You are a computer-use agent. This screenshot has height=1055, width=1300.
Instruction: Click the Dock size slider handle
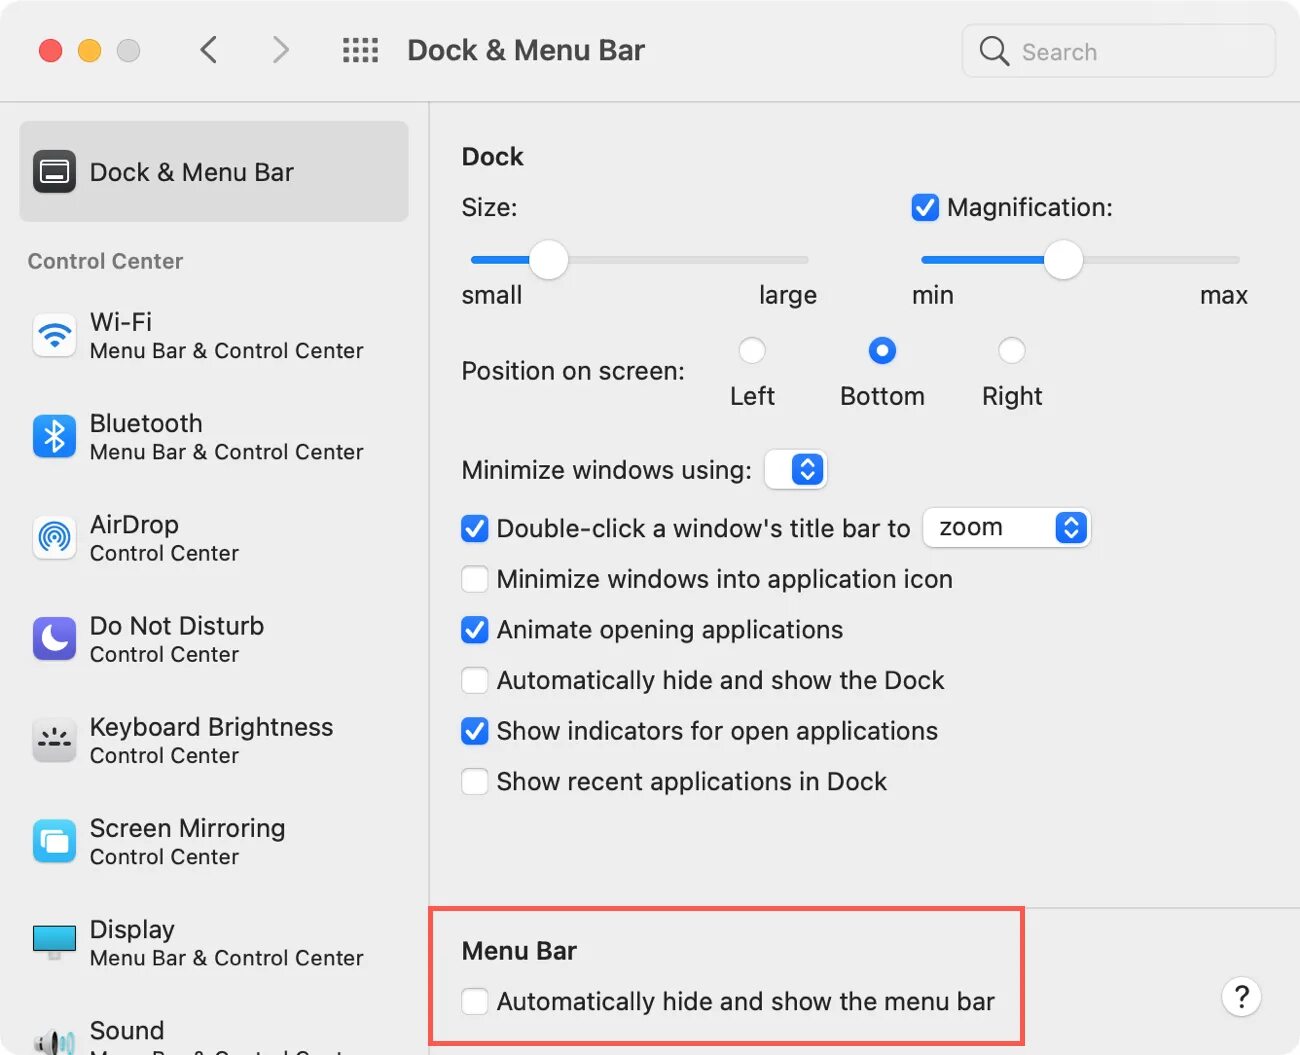[x=548, y=260]
